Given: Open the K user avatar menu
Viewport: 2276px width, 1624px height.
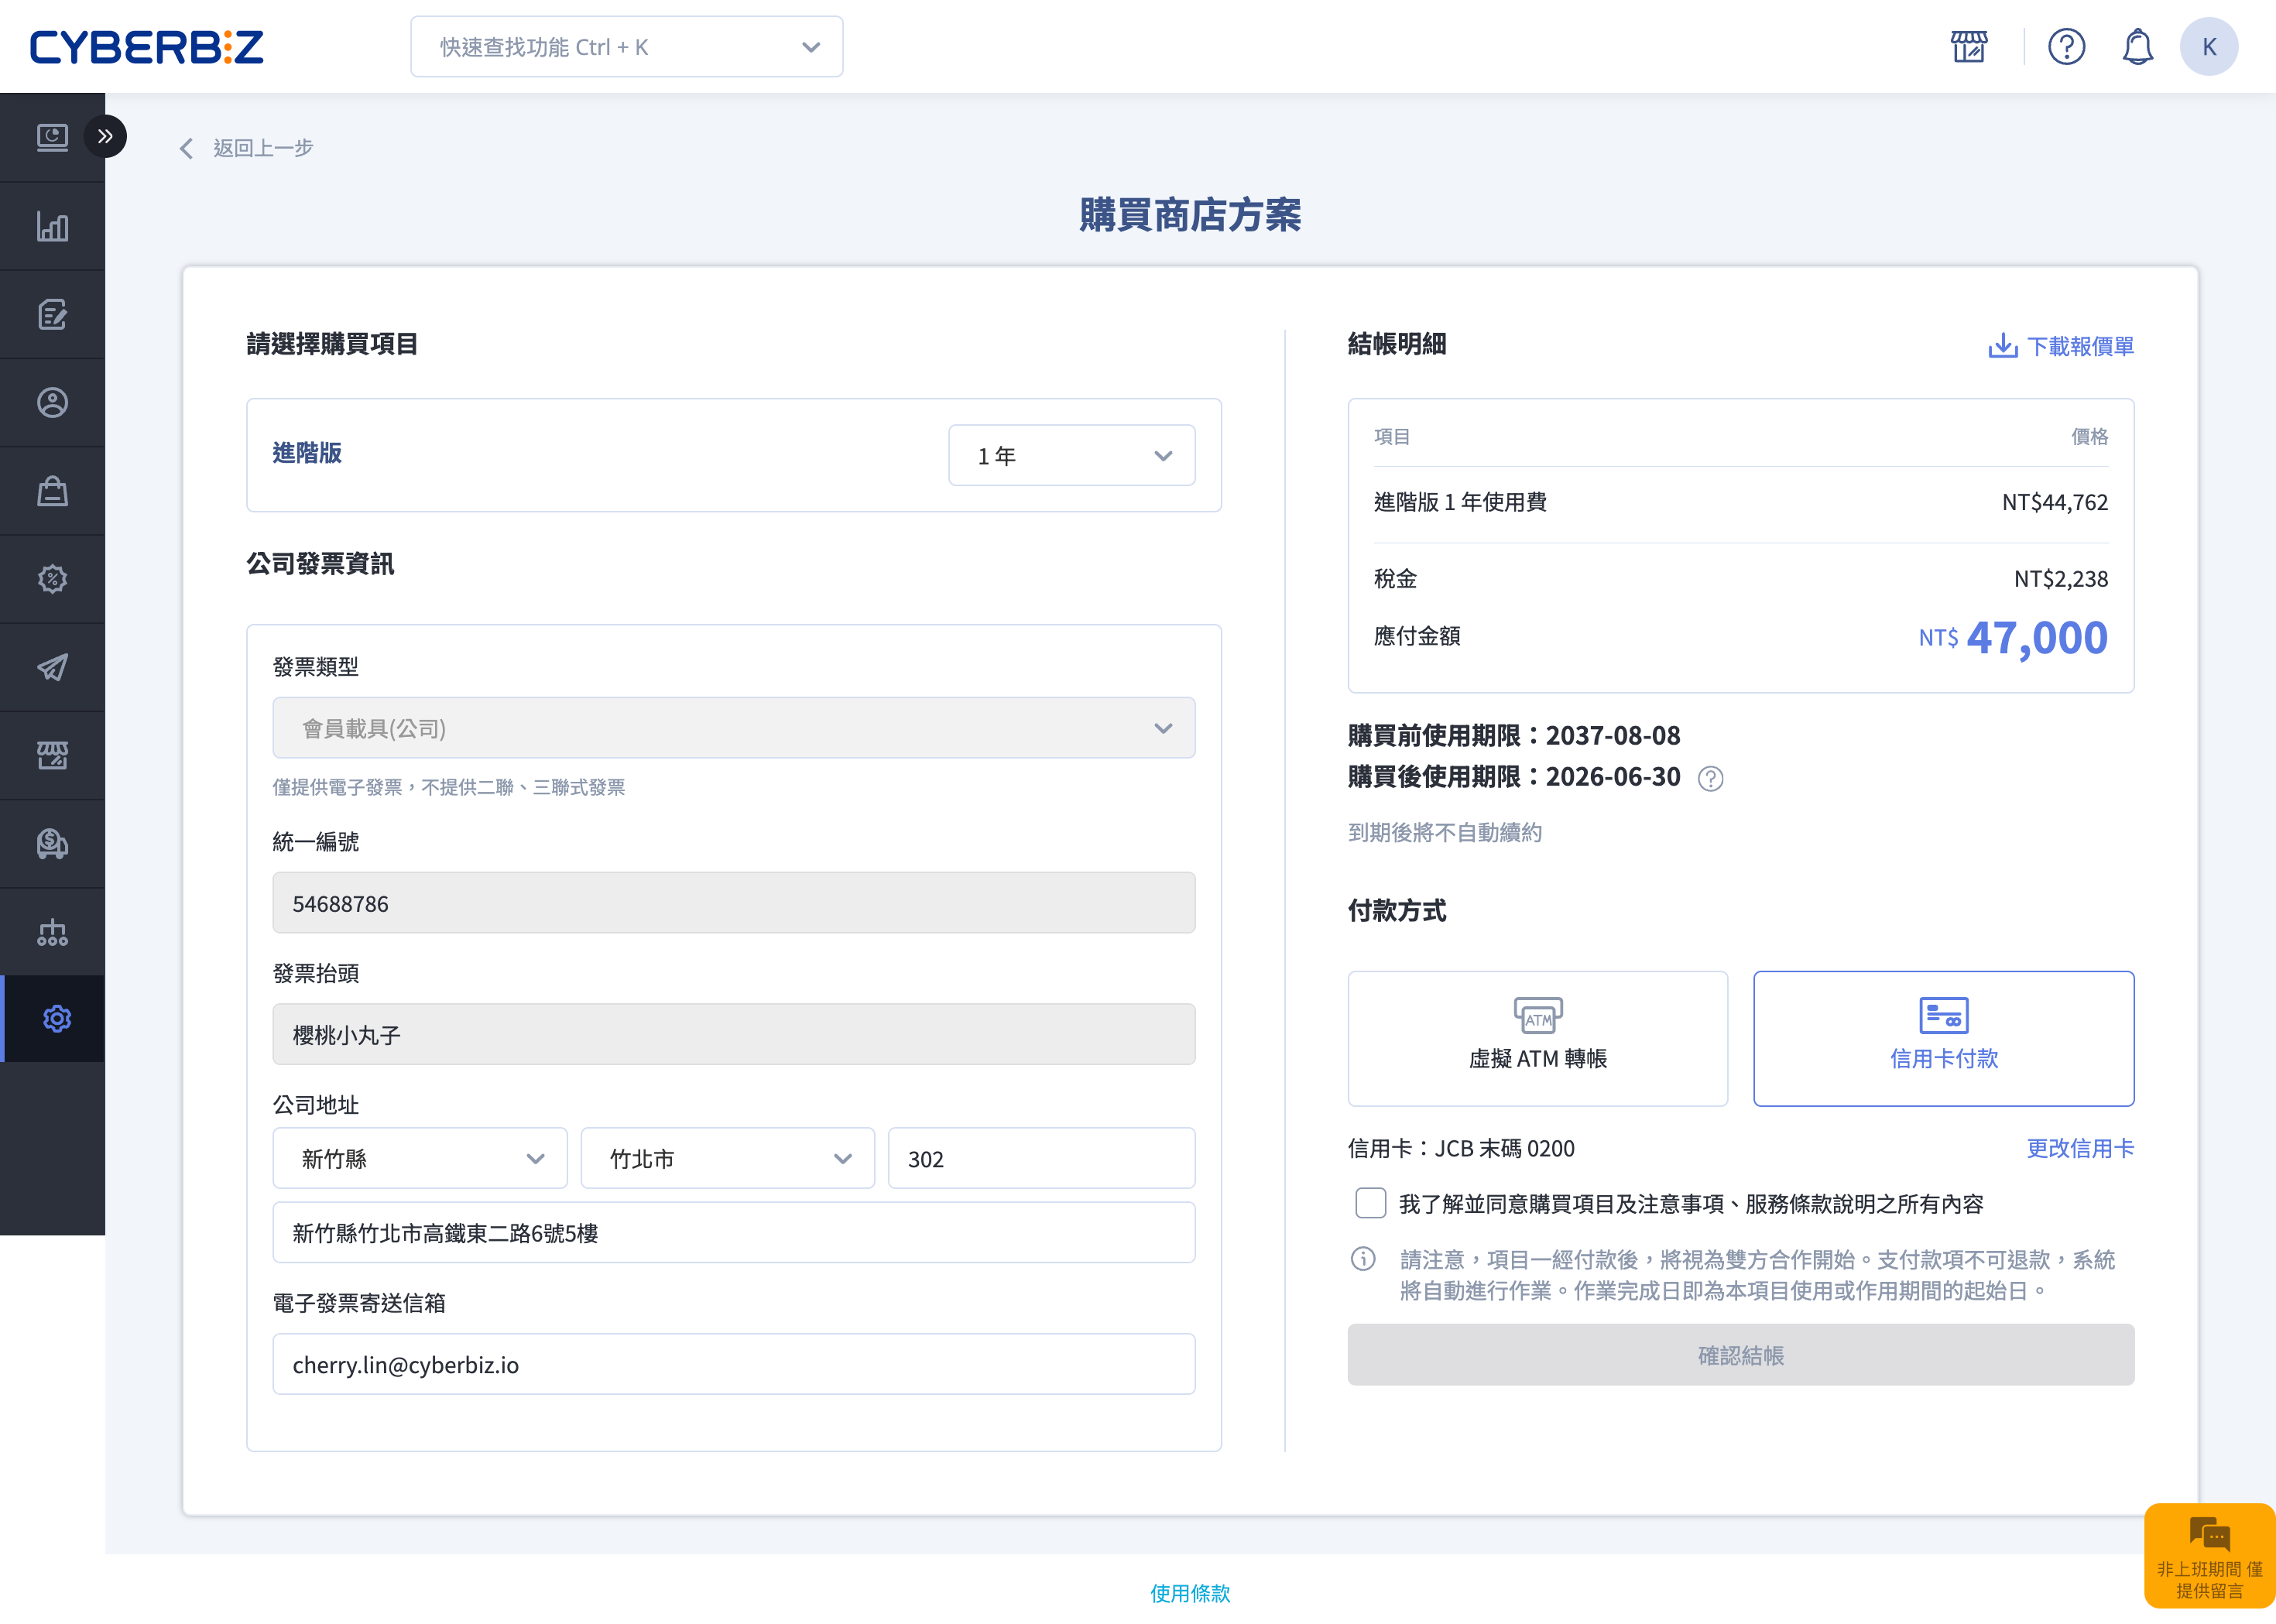Looking at the screenshot, I should coord(2208,46).
